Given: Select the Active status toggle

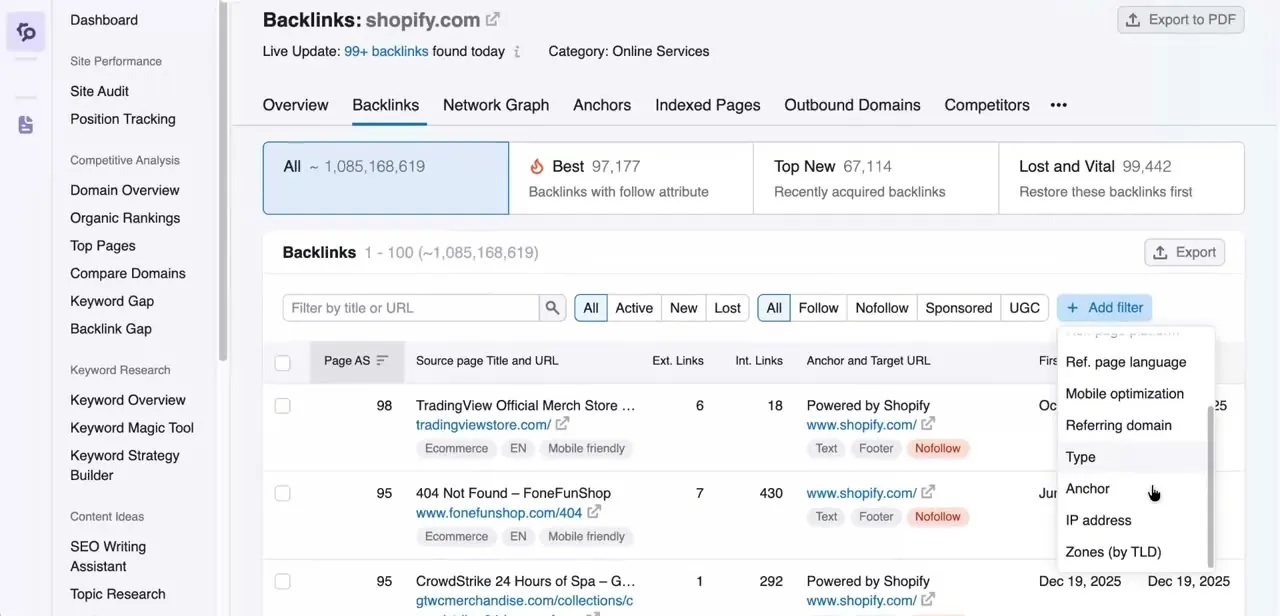Looking at the screenshot, I should coord(634,308).
